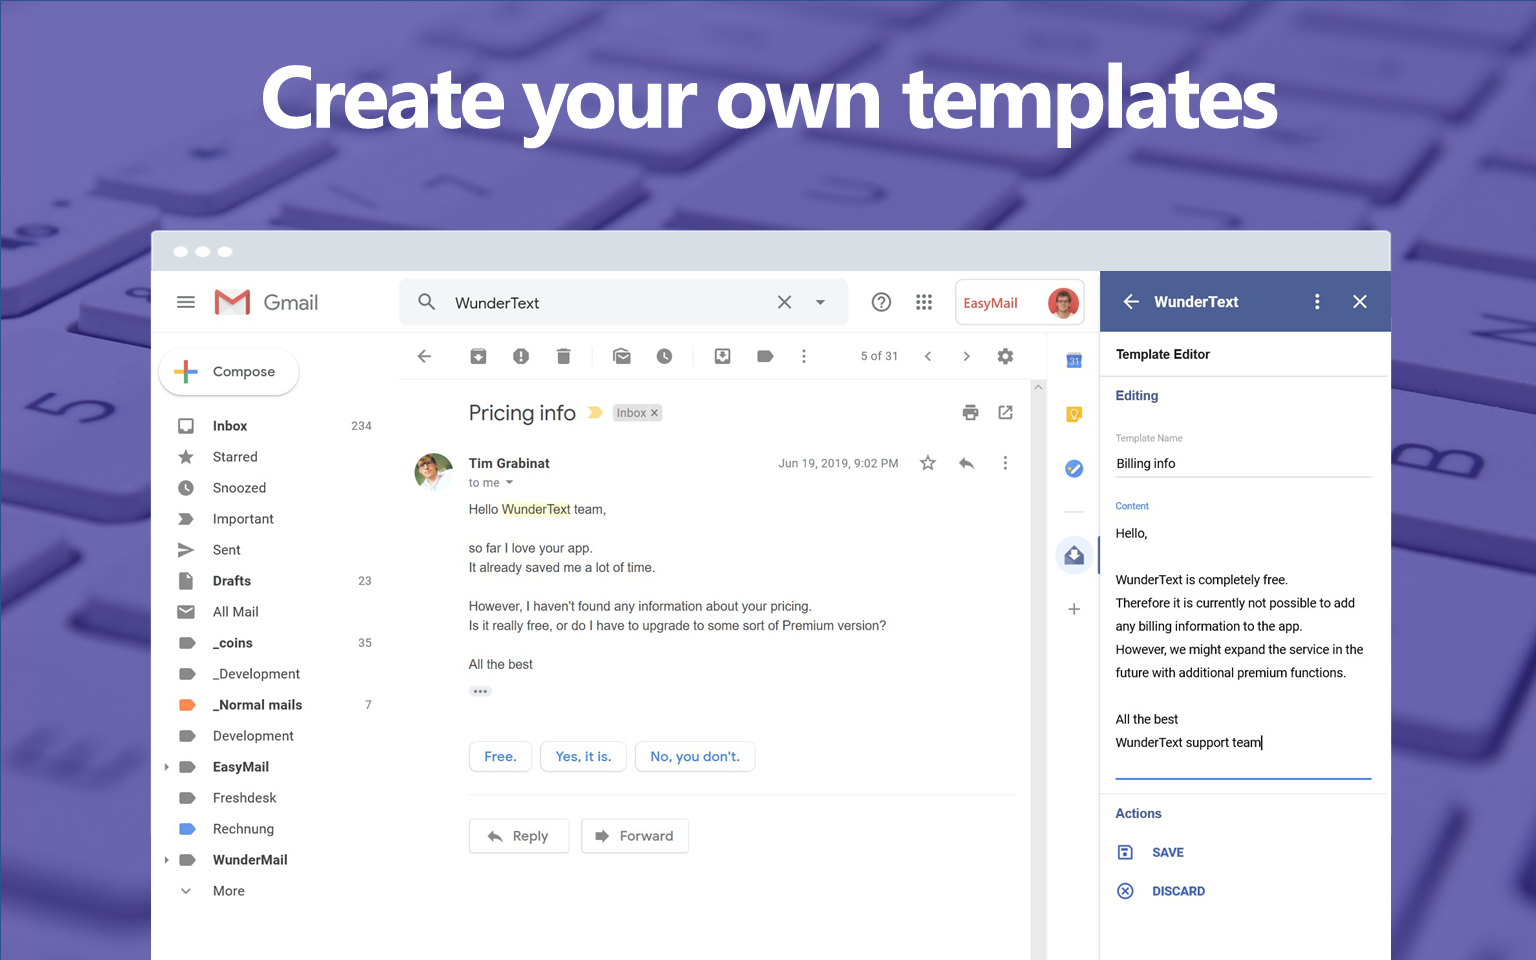The height and width of the screenshot is (960, 1536).
Task: Apply a label using the label icon
Action: click(765, 356)
